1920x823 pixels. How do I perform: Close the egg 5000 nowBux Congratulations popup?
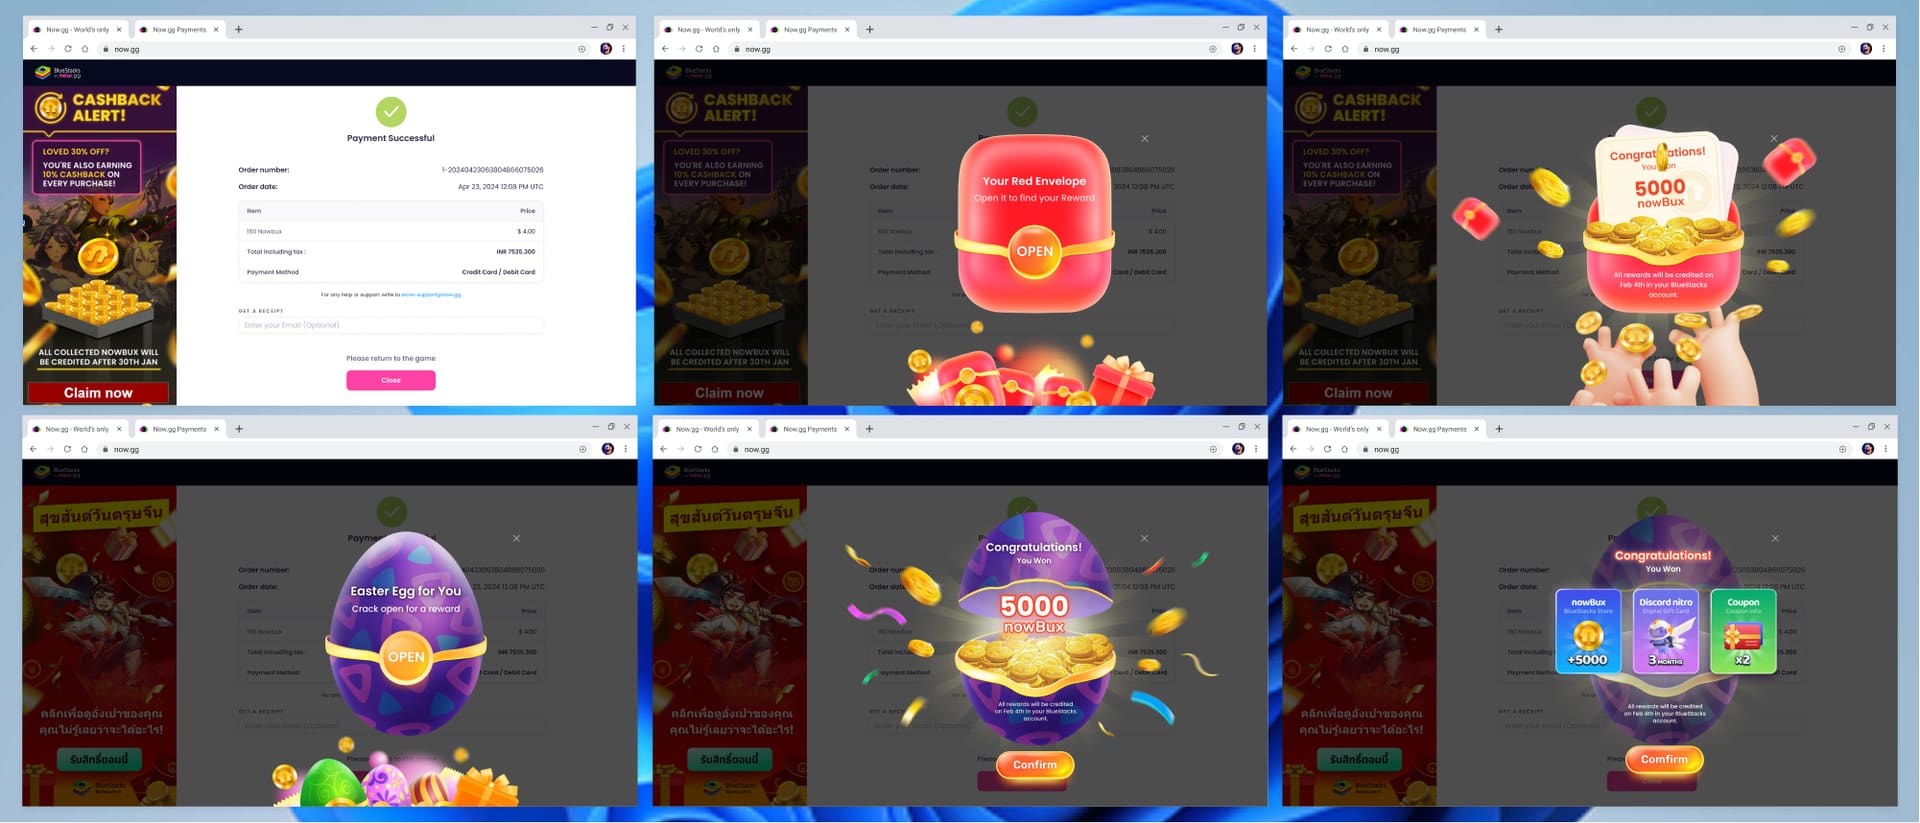pyautogui.click(x=1145, y=538)
